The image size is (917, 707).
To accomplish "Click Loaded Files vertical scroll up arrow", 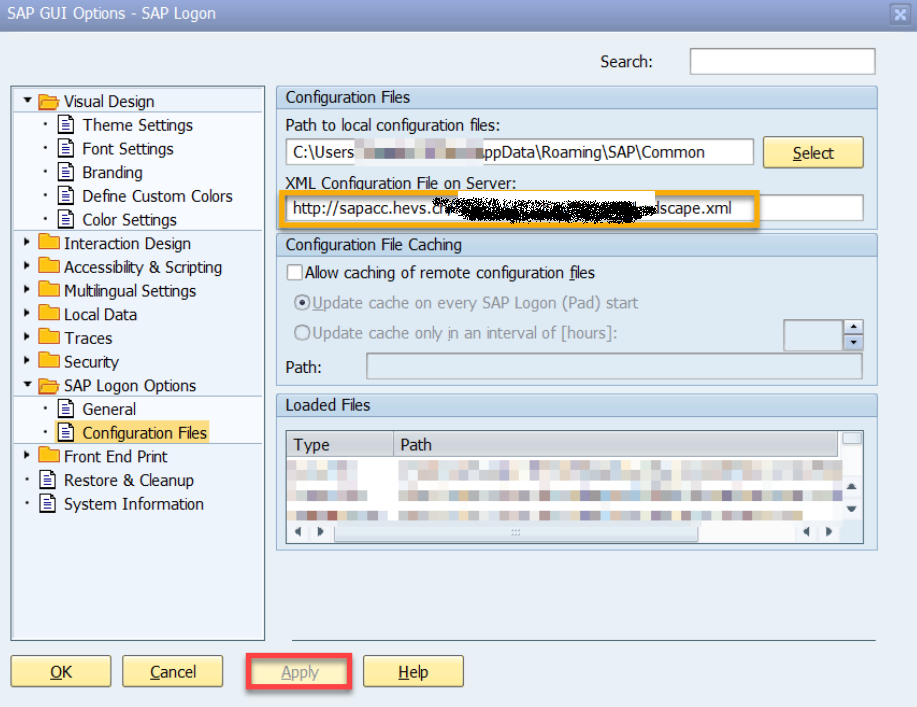I will click(852, 487).
